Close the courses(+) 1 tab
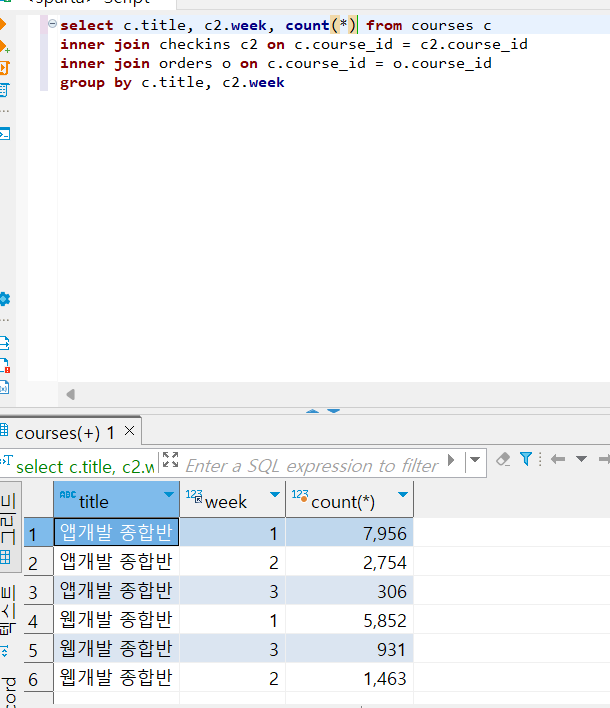This screenshot has height=708, width=610. pyautogui.click(x=130, y=431)
